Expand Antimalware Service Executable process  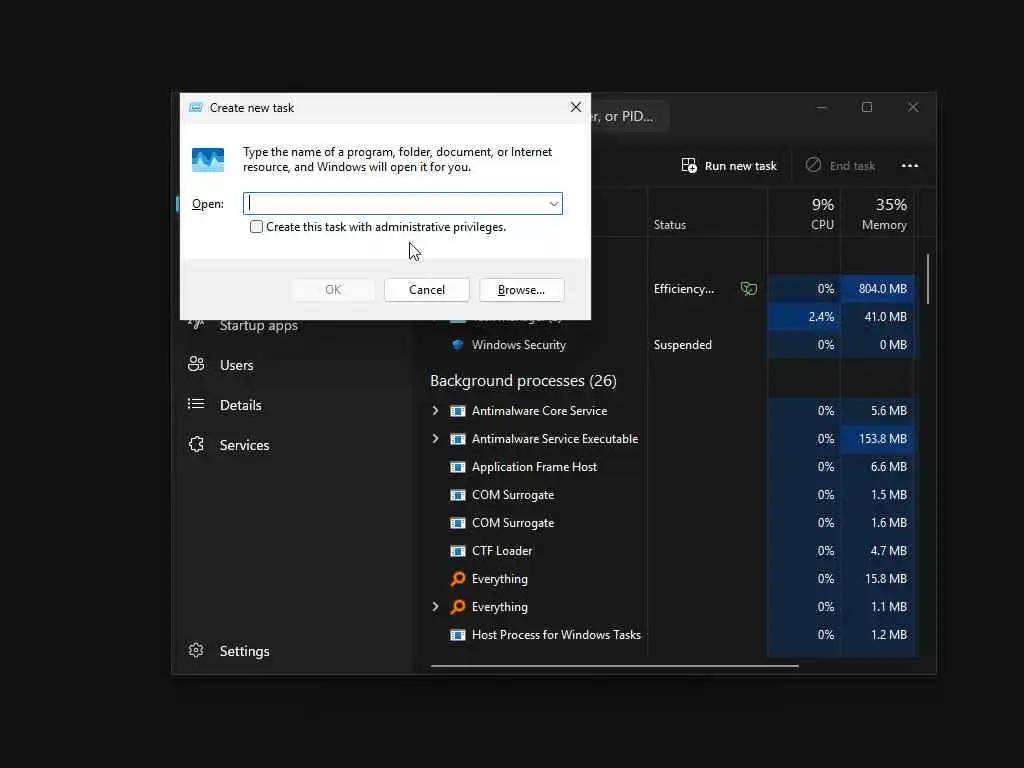[436, 439]
